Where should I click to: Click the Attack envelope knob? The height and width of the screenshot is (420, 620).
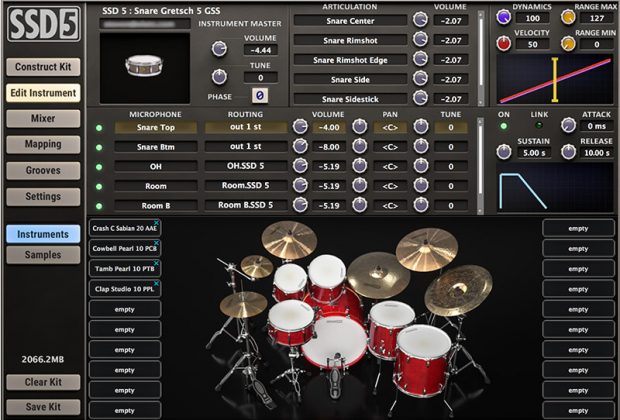coord(568,125)
